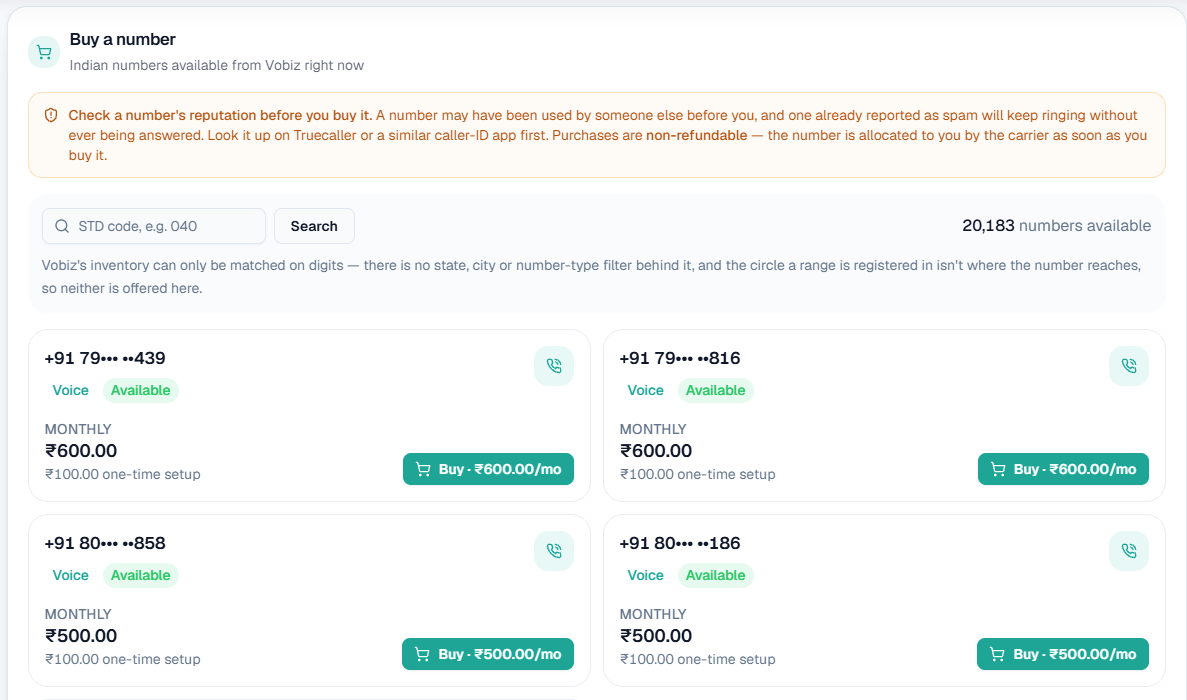Screen dimensions: 1187x700
Task: Click the MONTHLY label on the number ending 816
Action: 653,429
